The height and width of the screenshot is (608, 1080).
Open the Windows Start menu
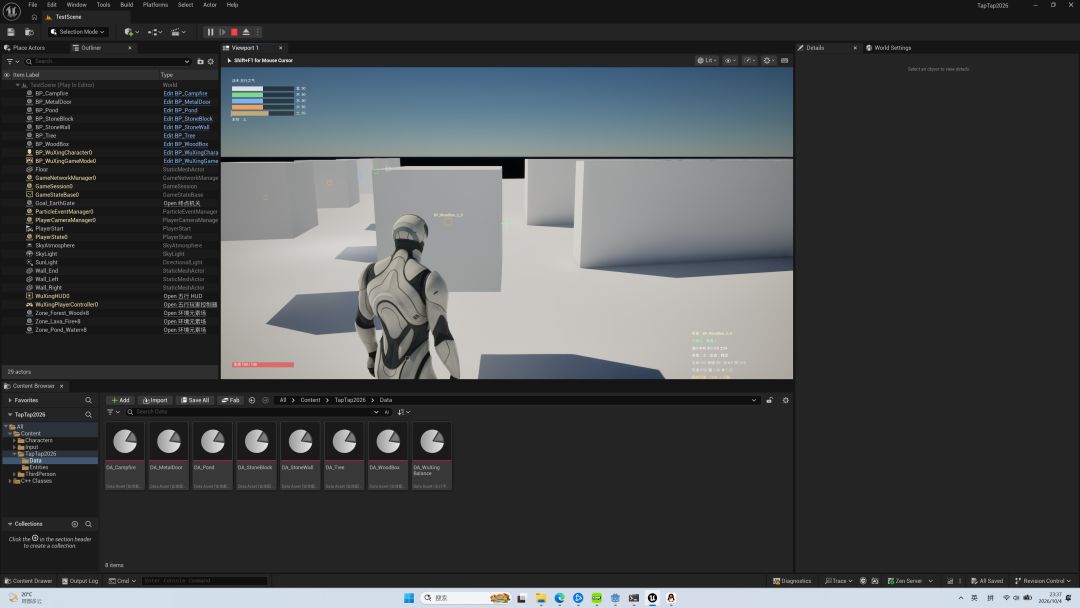pos(408,598)
